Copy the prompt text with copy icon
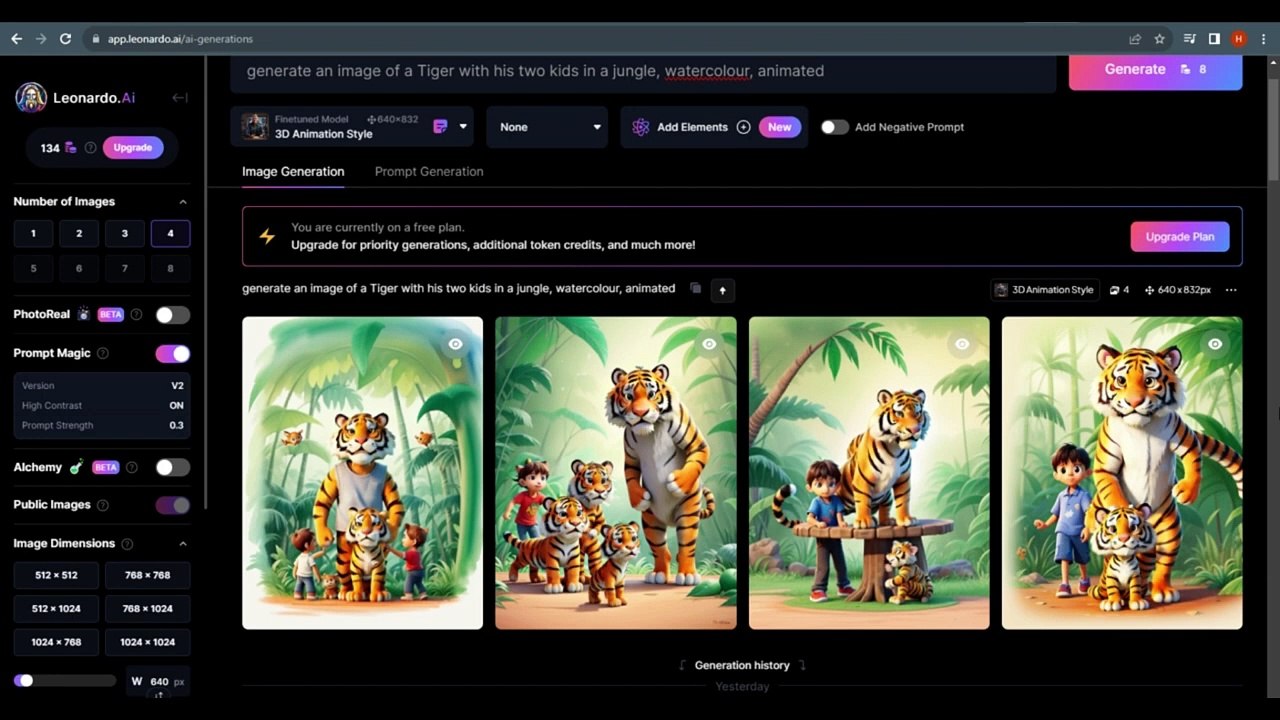This screenshot has width=1280, height=720. click(695, 288)
